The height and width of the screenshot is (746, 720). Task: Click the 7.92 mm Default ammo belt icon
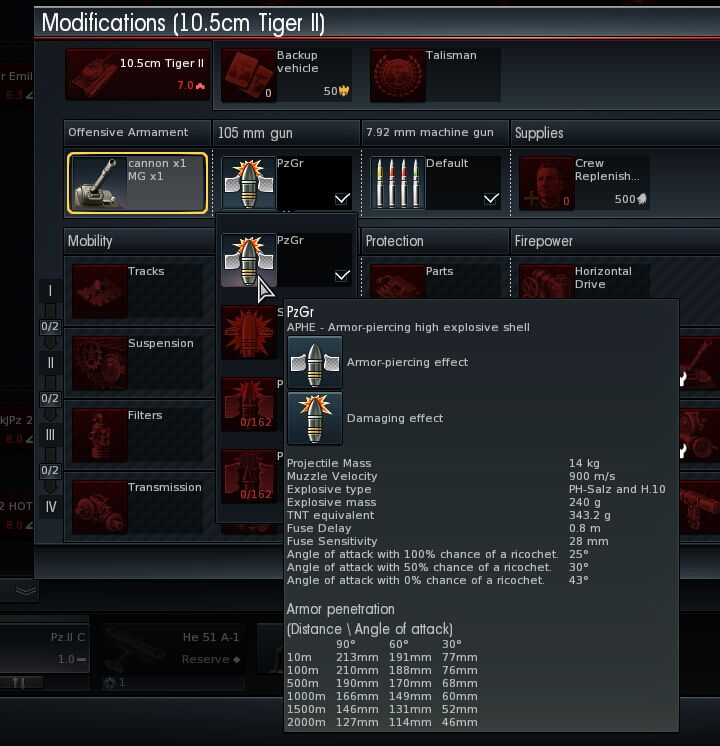pos(398,183)
